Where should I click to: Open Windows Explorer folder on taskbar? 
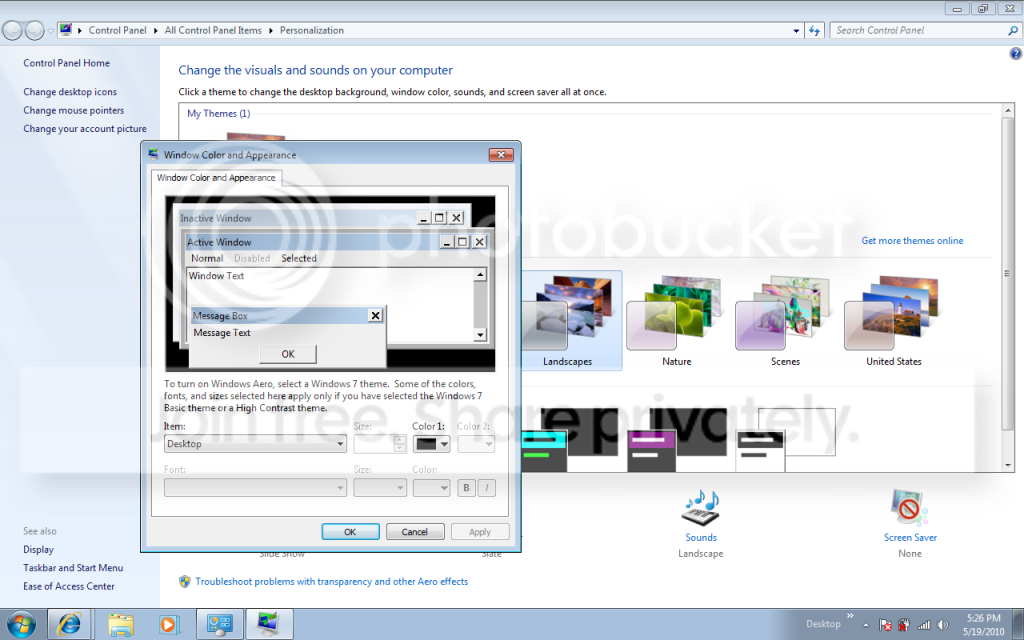[x=121, y=624]
